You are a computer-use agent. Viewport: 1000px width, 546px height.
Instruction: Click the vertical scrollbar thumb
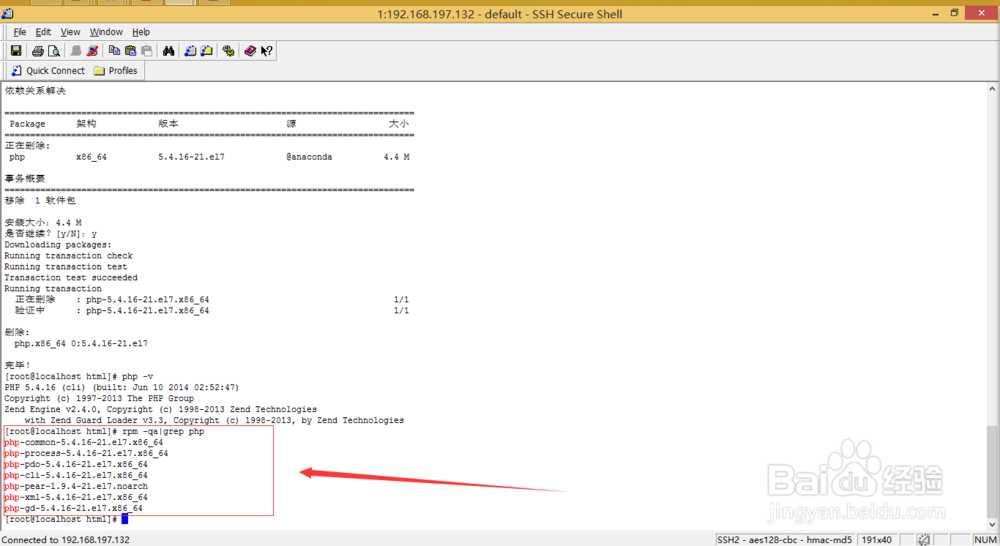tap(992, 471)
